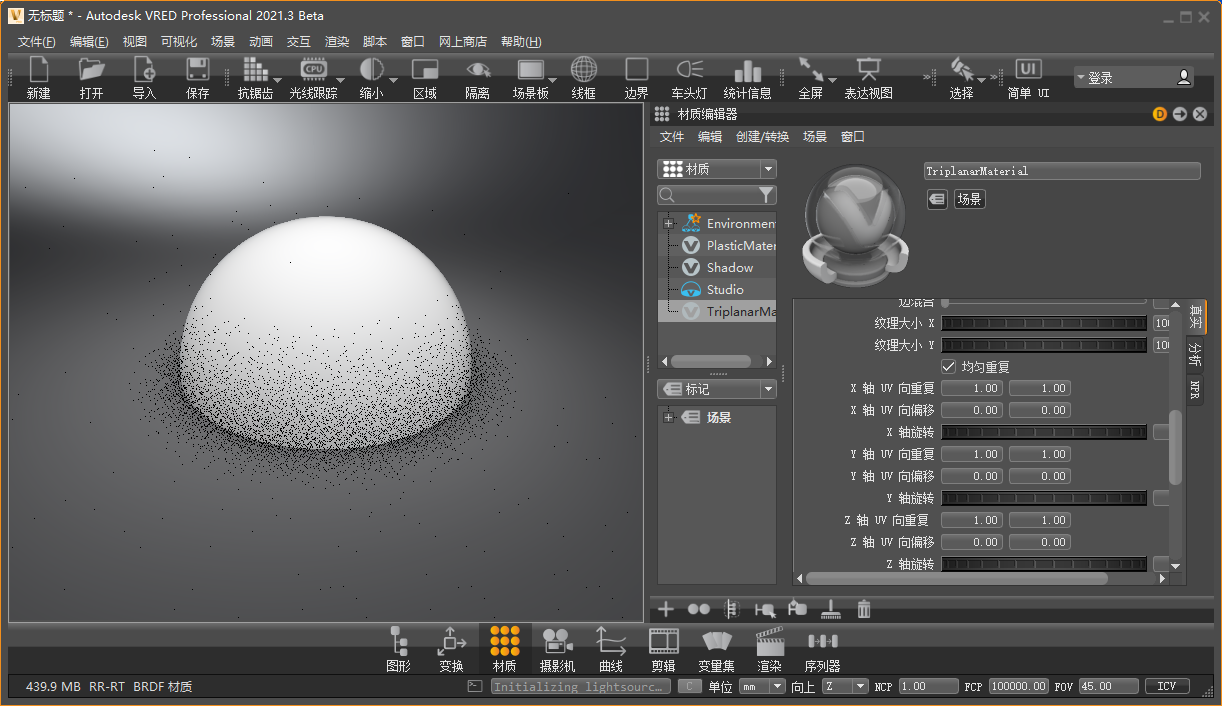Click the 线框 wireframe globe icon

[584, 70]
